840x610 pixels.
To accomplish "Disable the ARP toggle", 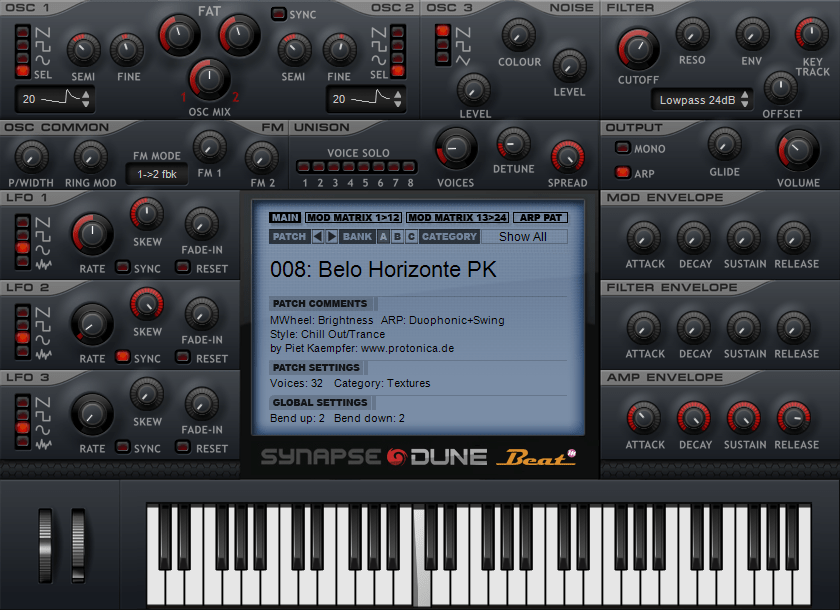I will click(x=622, y=172).
